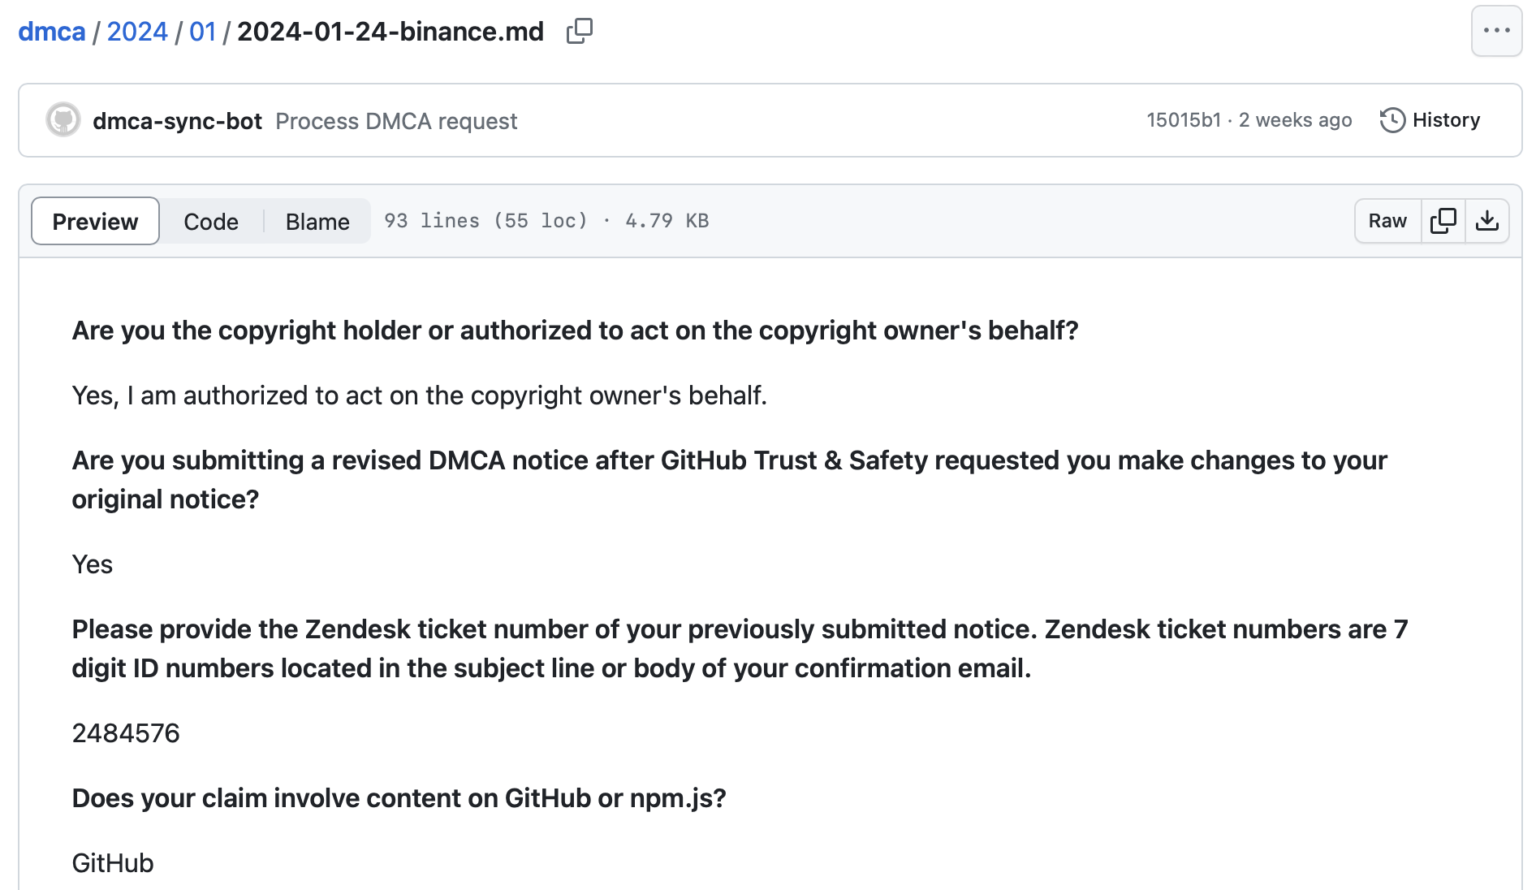Navigate to the 2024 folder breadcrumb
Viewport: 1536px width, 890px height.
pos(137,32)
